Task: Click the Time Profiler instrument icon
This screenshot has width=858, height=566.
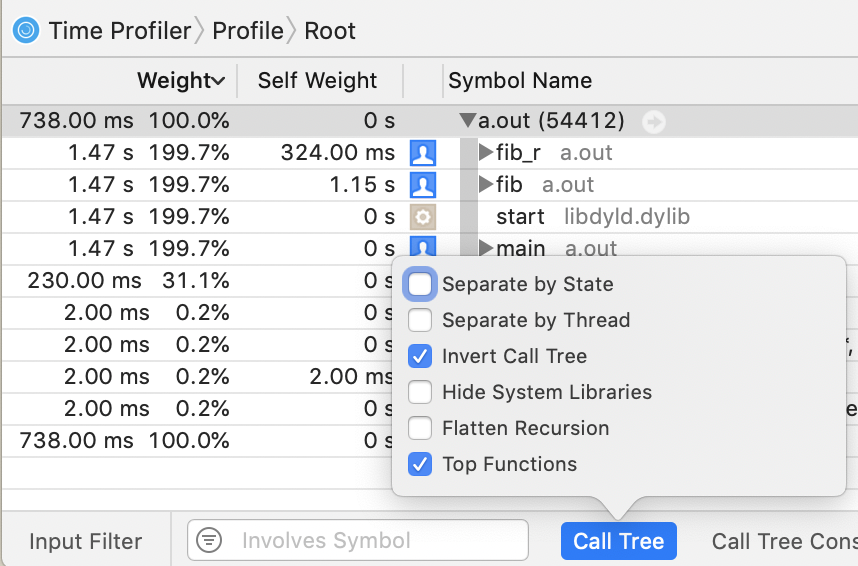Action: (x=26, y=31)
